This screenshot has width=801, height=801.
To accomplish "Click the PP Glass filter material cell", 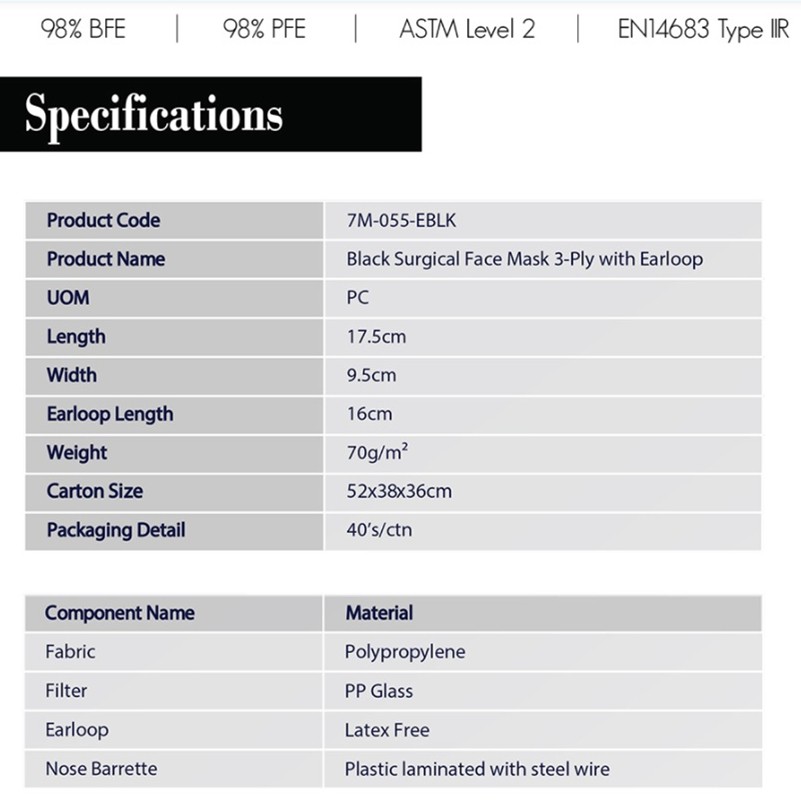I will (x=378, y=691).
